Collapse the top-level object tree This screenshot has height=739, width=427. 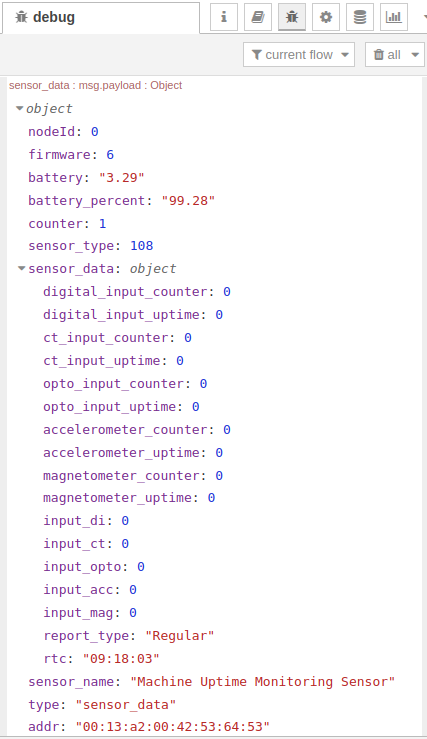pyautogui.click(x=19, y=108)
